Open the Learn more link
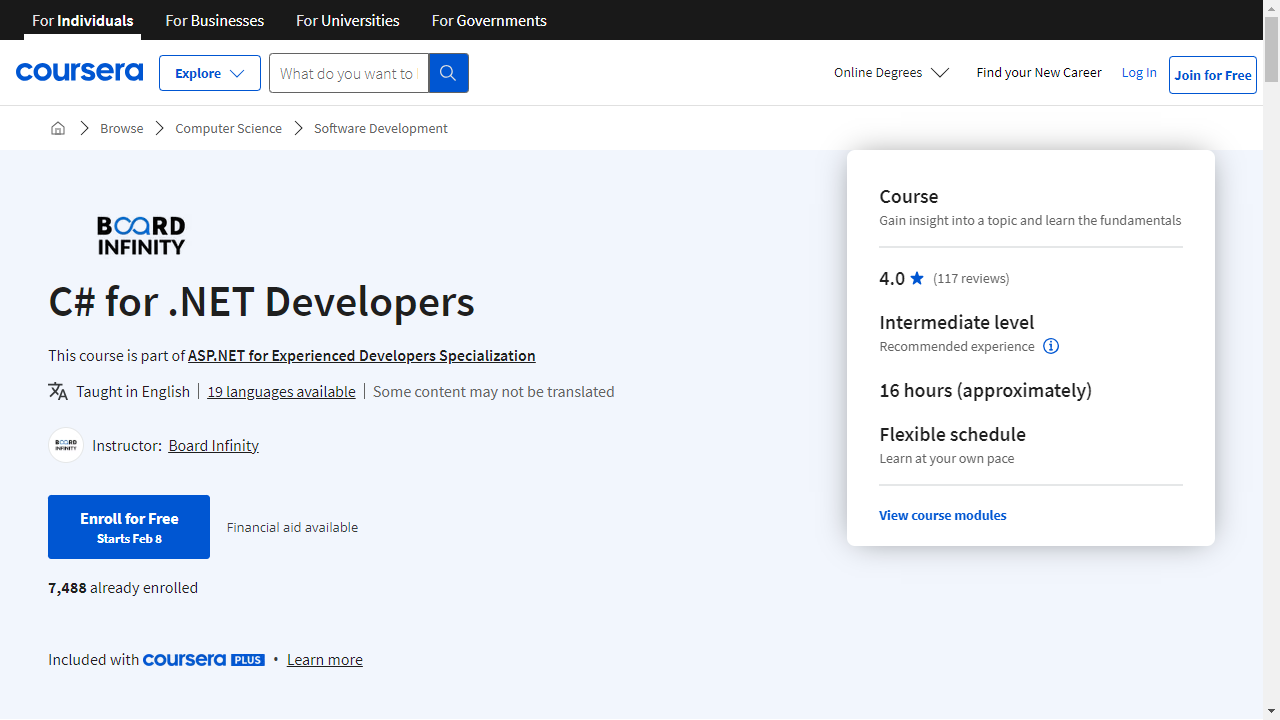Image resolution: width=1280 pixels, height=720 pixels. pyautogui.click(x=325, y=659)
